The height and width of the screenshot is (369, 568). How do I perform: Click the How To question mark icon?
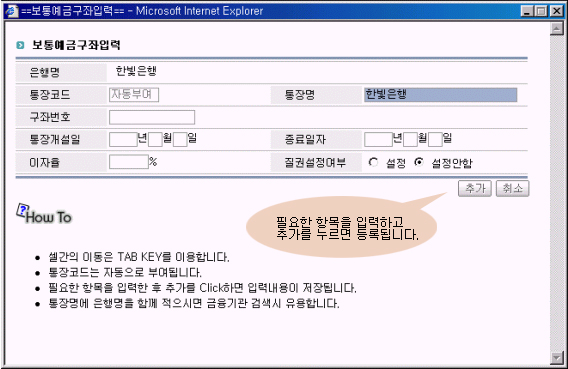click(22, 210)
